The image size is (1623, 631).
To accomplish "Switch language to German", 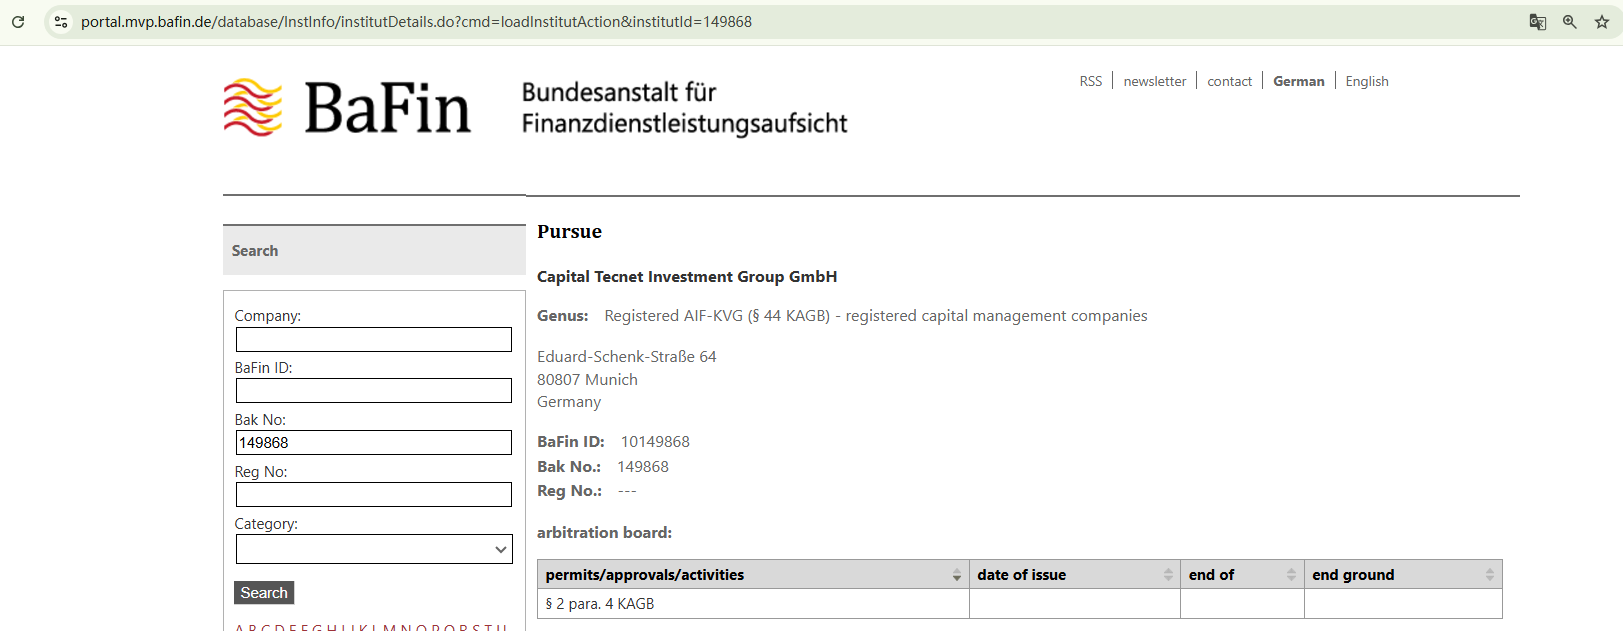I will point(1299,81).
